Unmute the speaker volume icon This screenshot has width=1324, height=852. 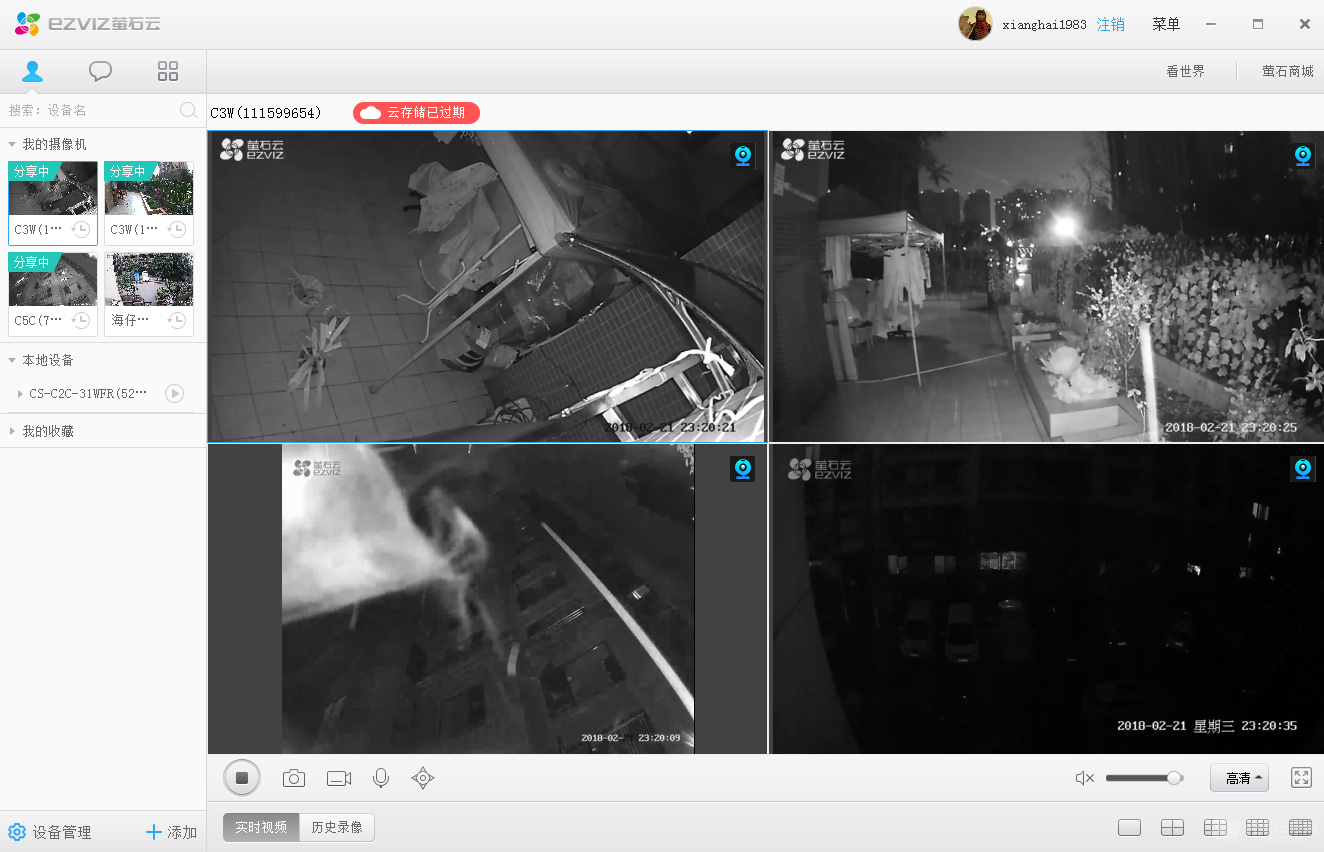coord(1085,778)
